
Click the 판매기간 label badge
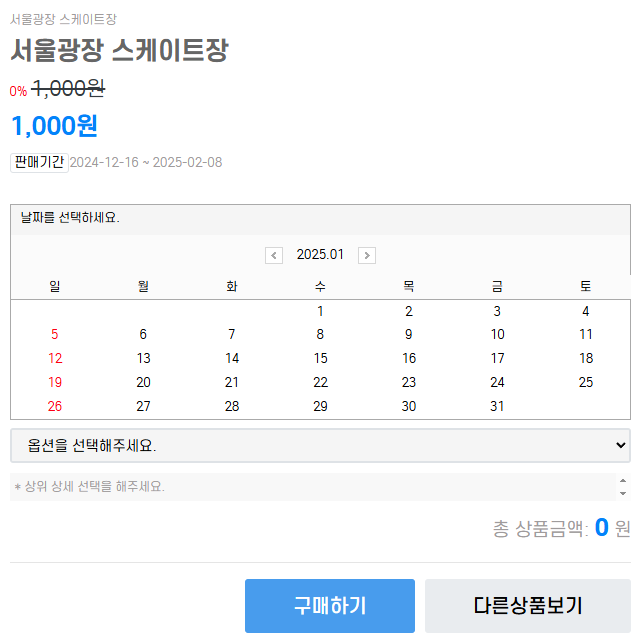39,163
